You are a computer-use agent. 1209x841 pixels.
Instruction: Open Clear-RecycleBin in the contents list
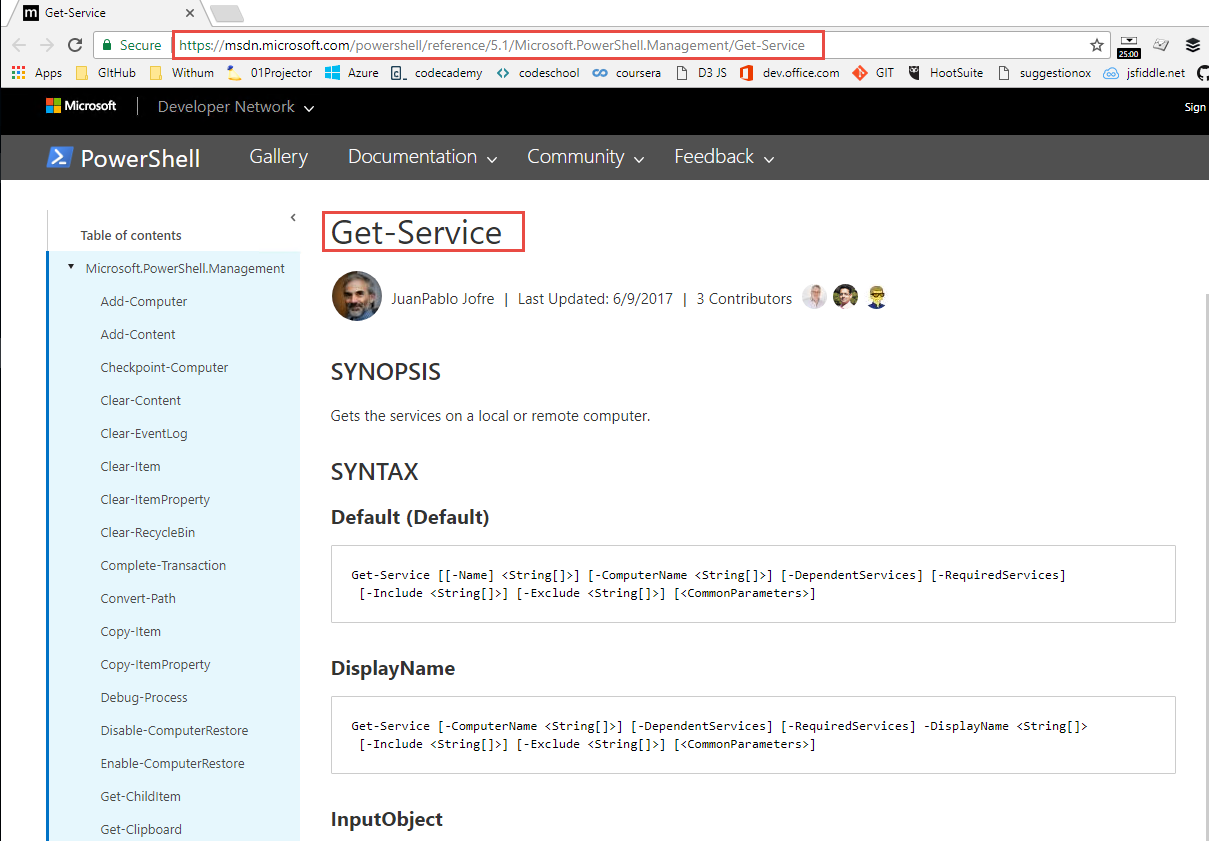(x=148, y=532)
